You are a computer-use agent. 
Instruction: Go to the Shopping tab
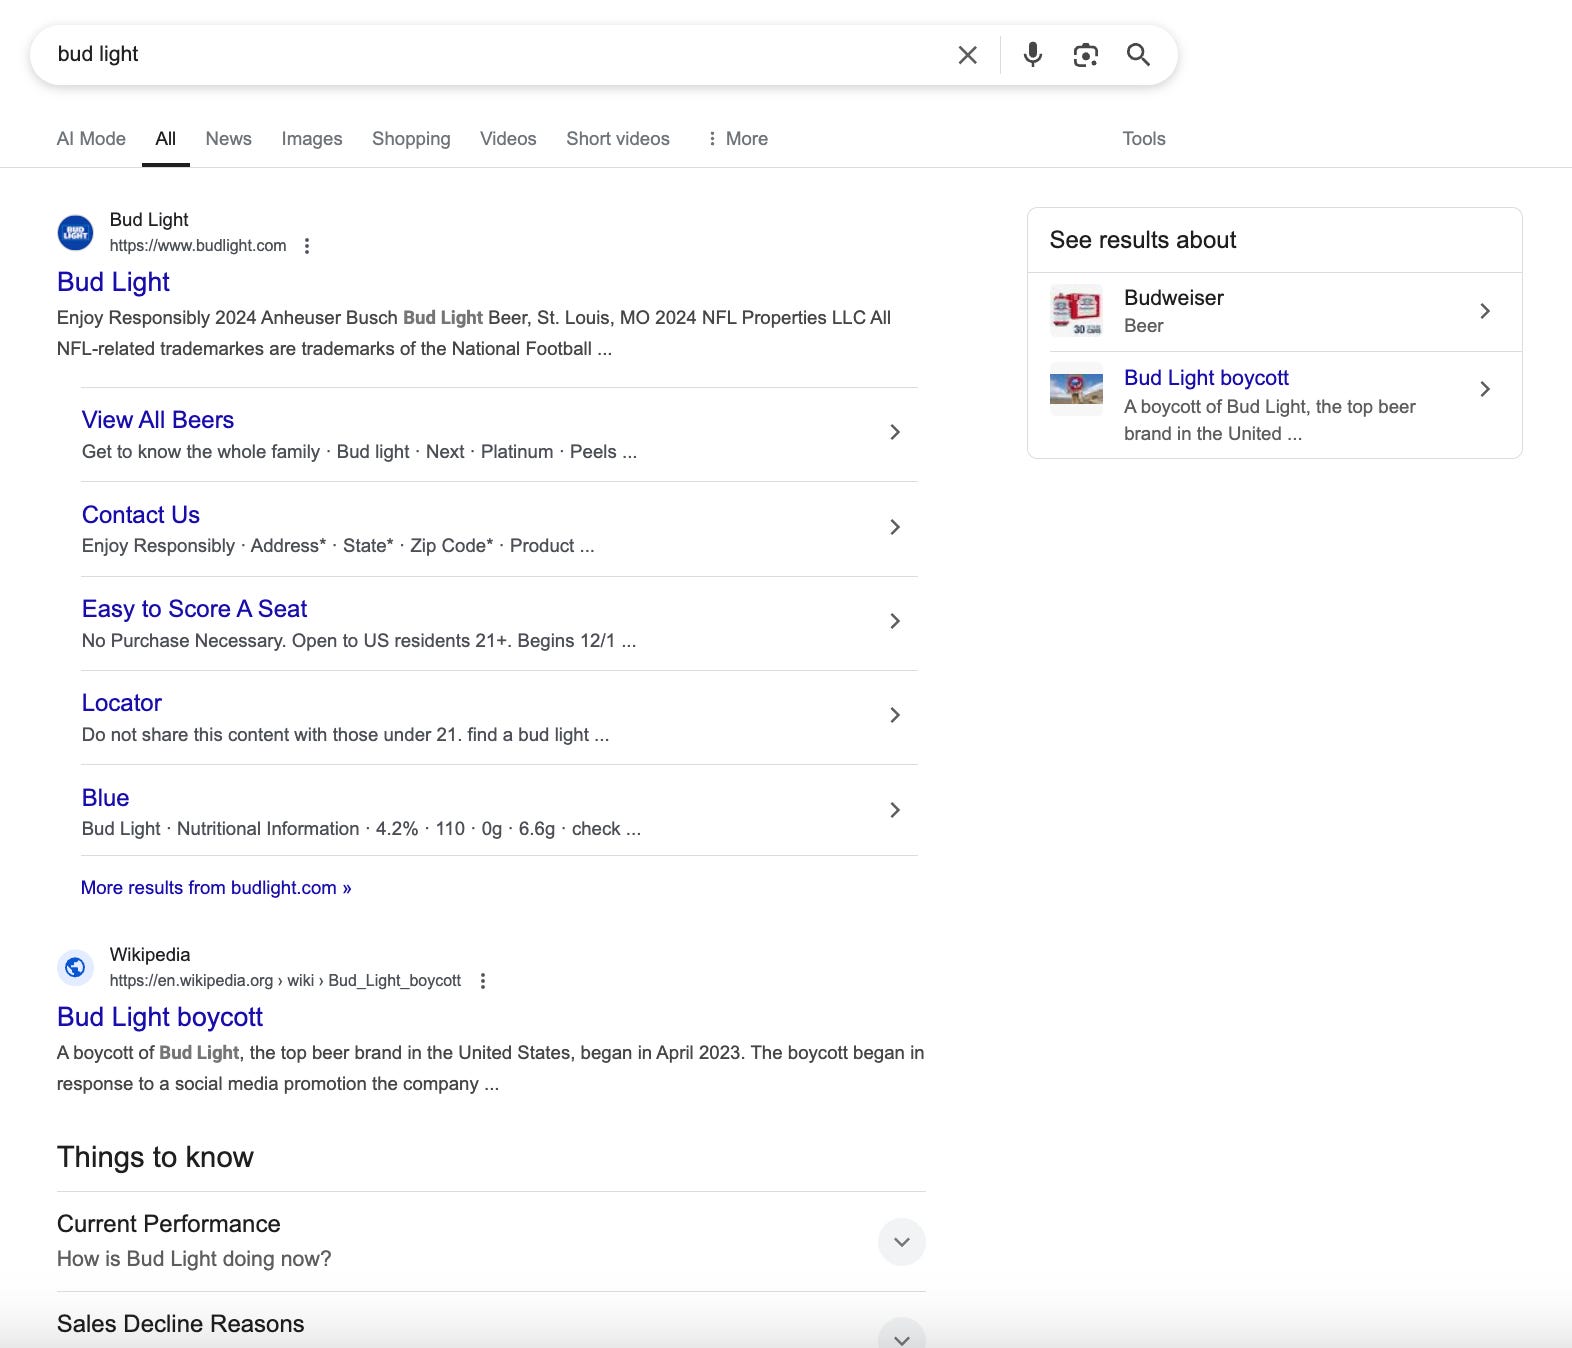pos(411,139)
